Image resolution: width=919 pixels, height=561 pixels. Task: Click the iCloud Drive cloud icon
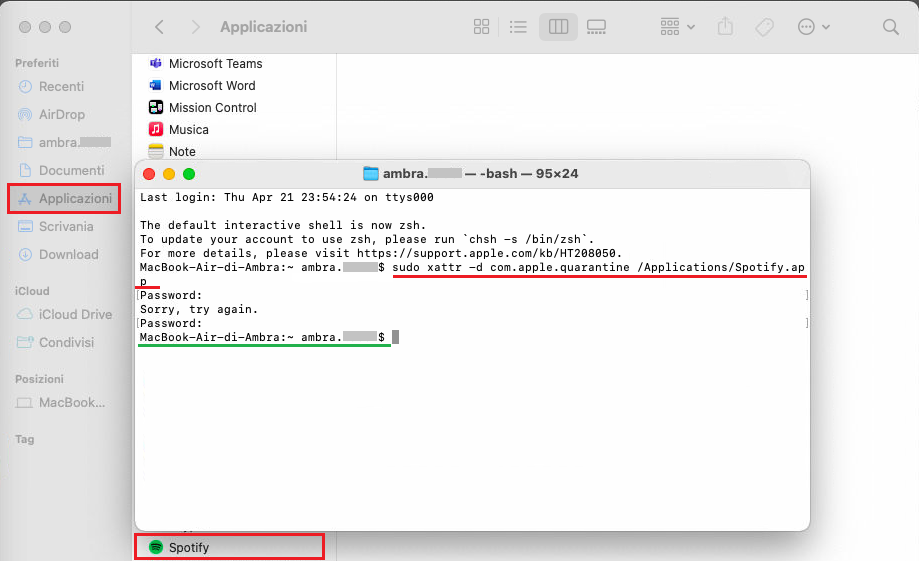pos(25,315)
